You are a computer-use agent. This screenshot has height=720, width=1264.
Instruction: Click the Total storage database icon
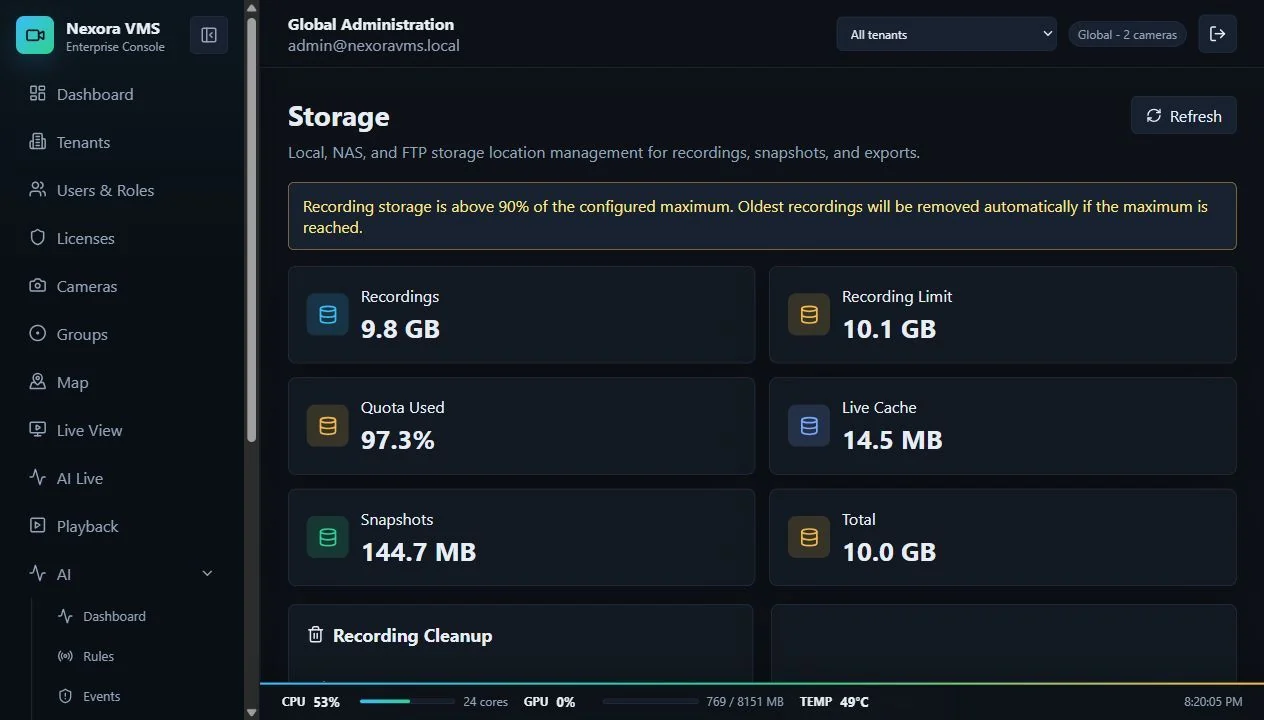[x=809, y=537]
